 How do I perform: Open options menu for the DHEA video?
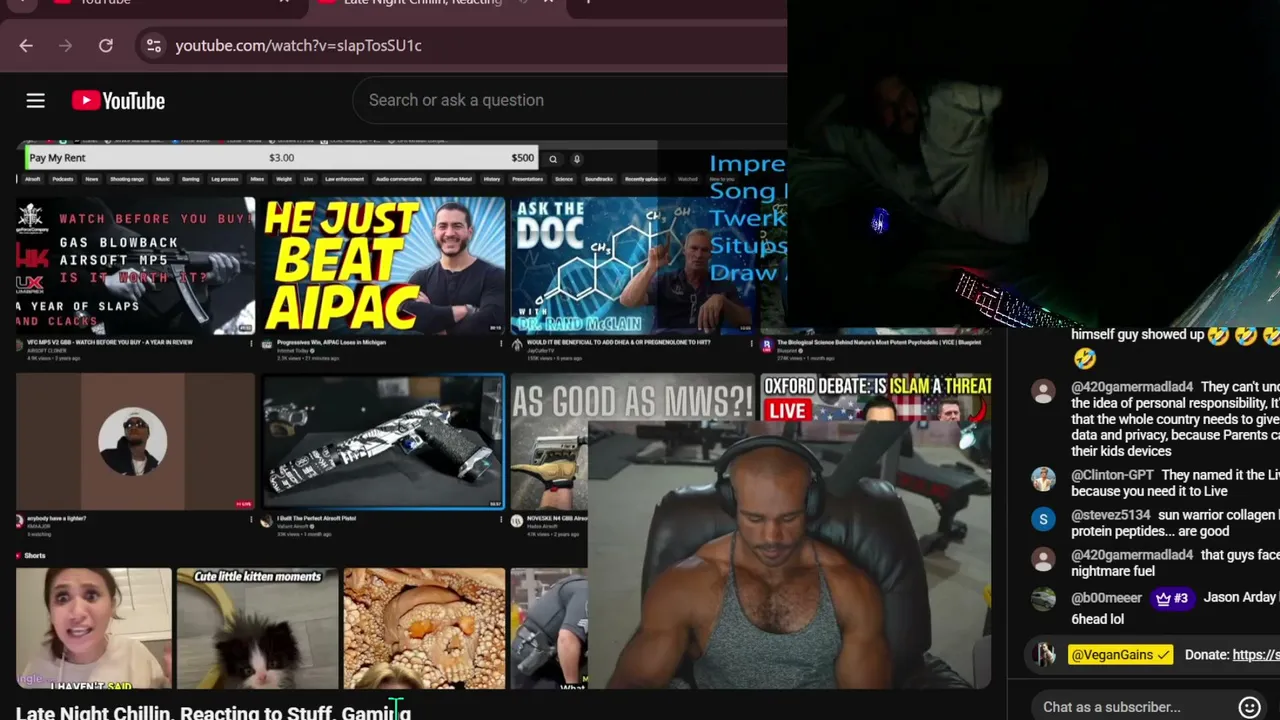tap(750, 343)
